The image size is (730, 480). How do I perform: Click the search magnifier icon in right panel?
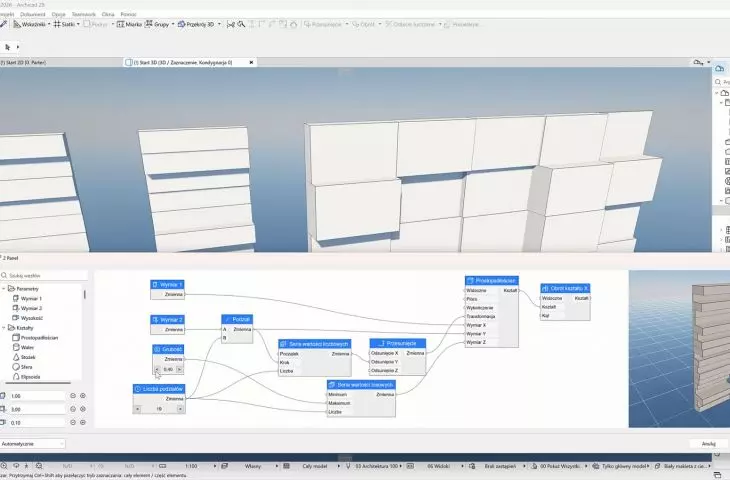(x=718, y=82)
